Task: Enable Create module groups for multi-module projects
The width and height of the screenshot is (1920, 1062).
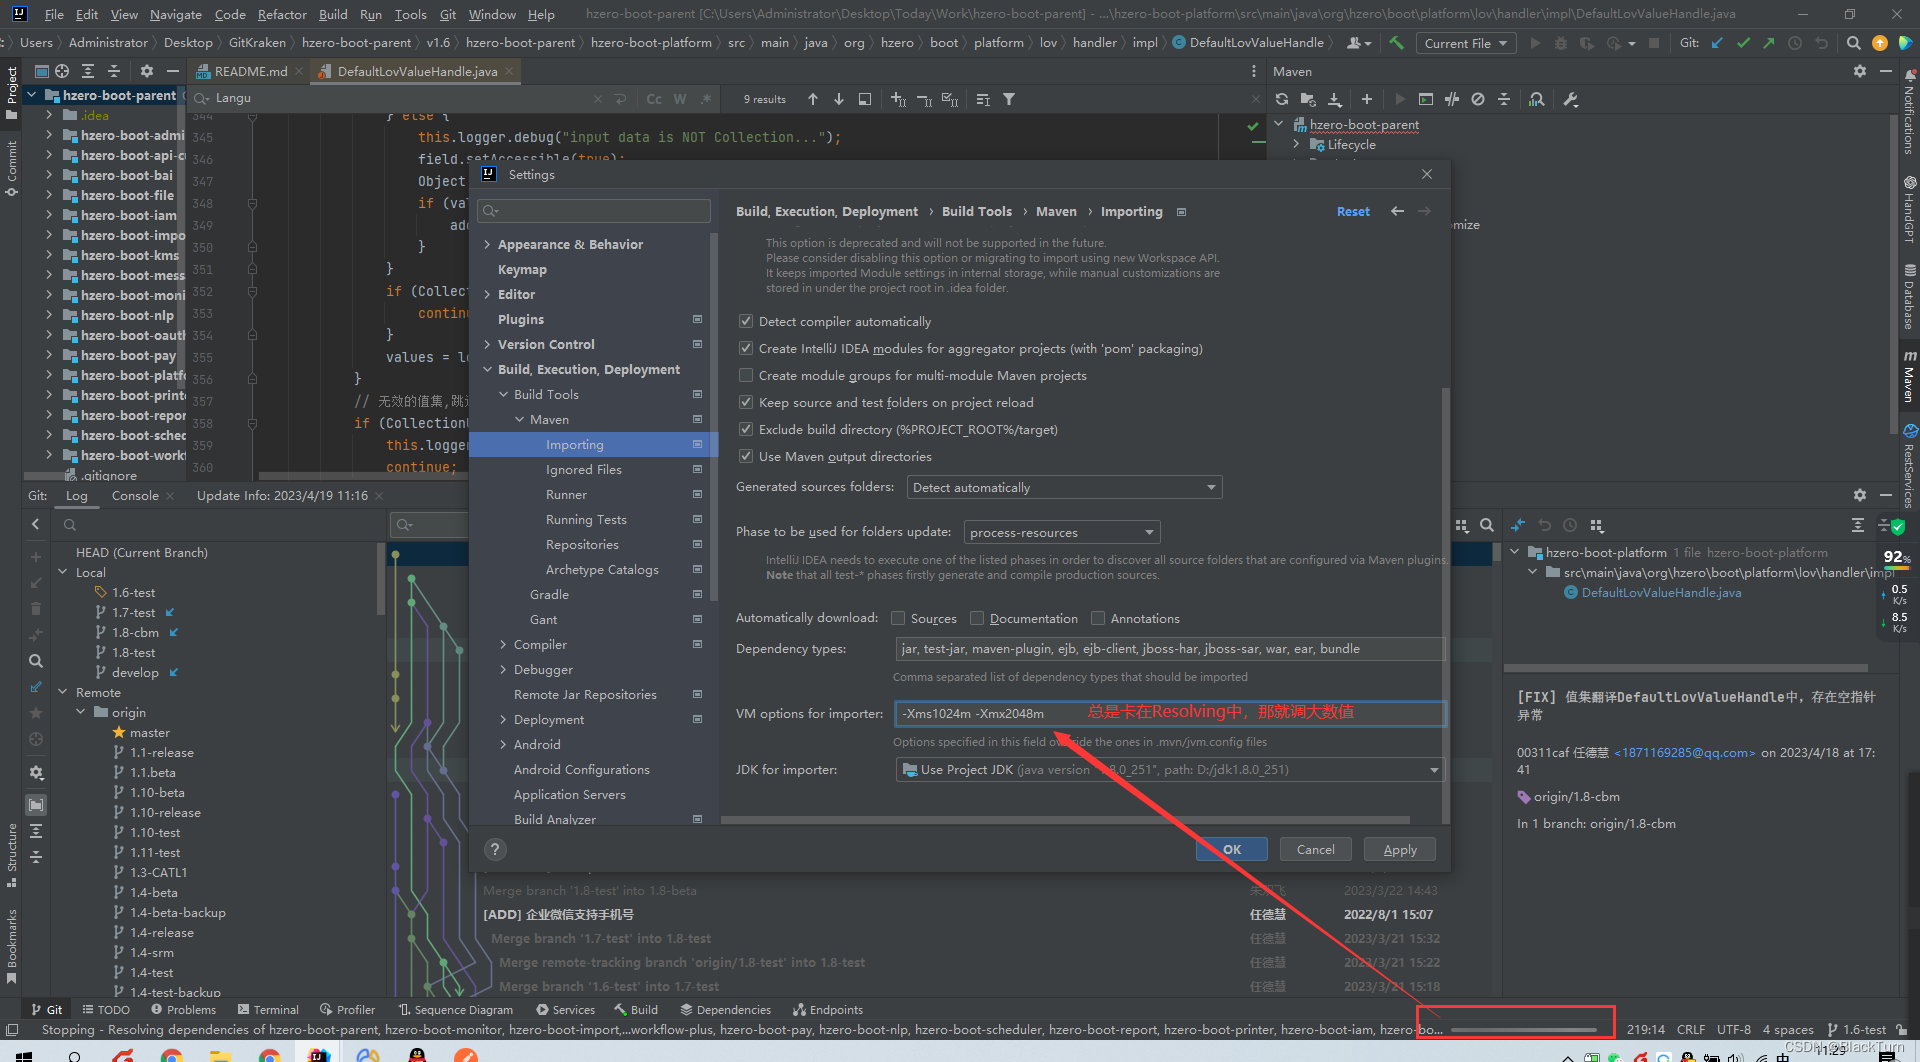Action: click(745, 375)
